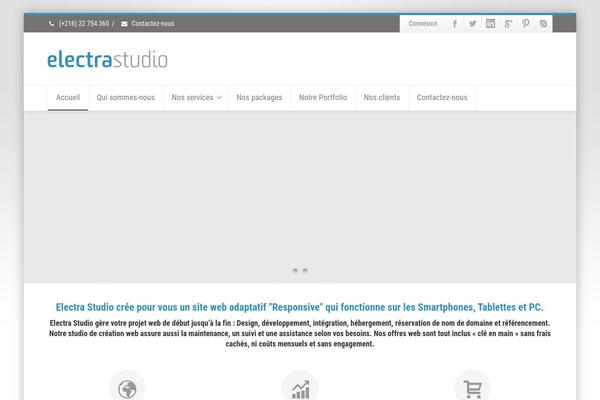Select the second slider pagination dot
This screenshot has width=600, height=400.
coord(305,270)
